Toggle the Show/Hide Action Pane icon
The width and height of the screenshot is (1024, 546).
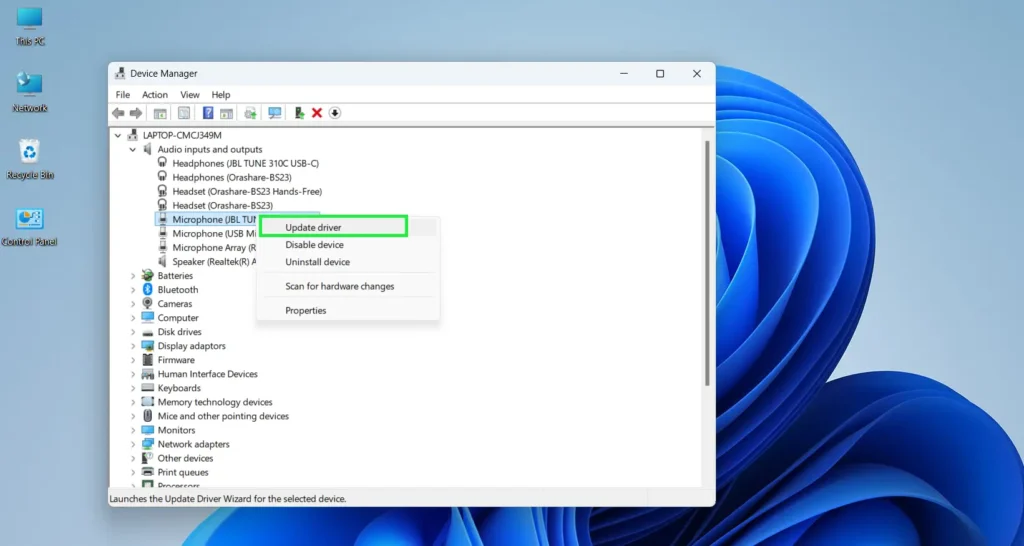226,113
